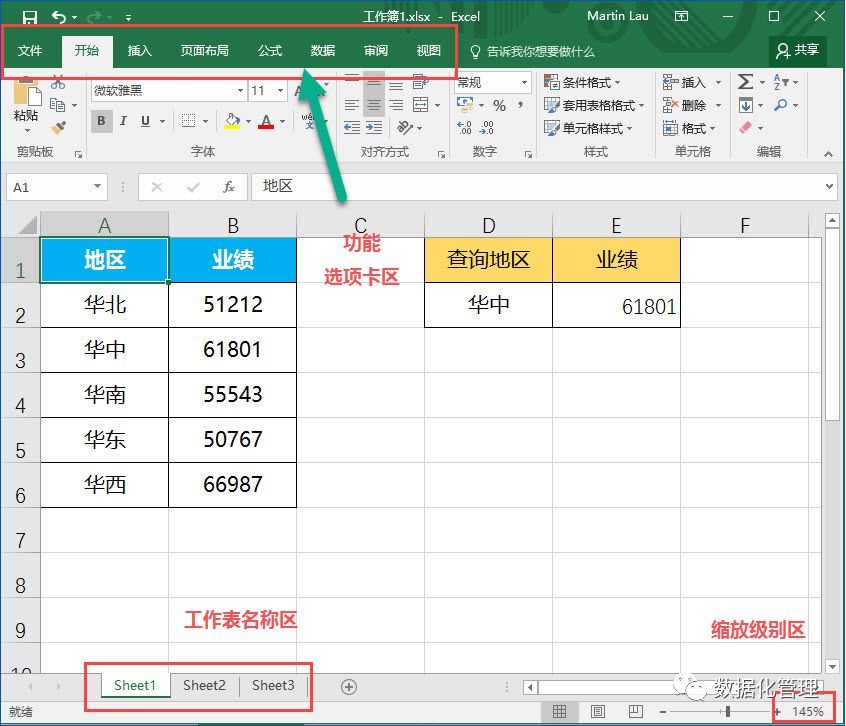Toggle Underline formatting
Image resolution: width=846 pixels, height=726 pixels.
(146, 121)
